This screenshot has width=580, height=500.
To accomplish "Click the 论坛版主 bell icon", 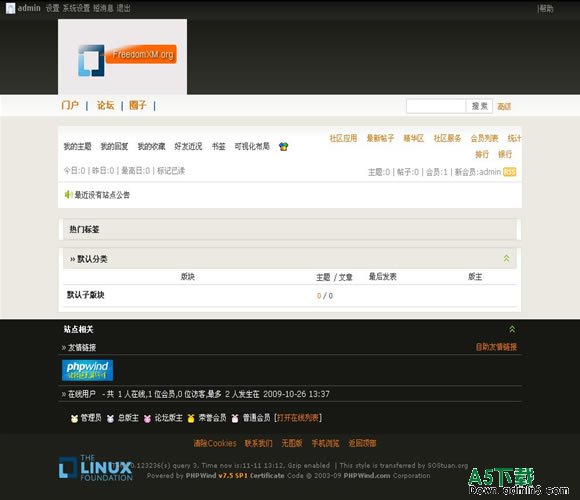I will (147, 418).
